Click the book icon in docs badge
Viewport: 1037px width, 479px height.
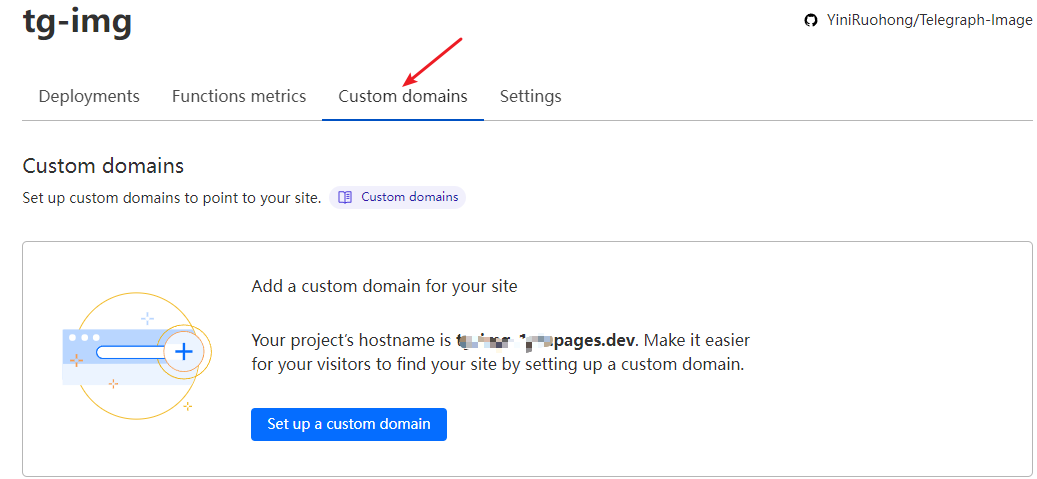coord(345,197)
